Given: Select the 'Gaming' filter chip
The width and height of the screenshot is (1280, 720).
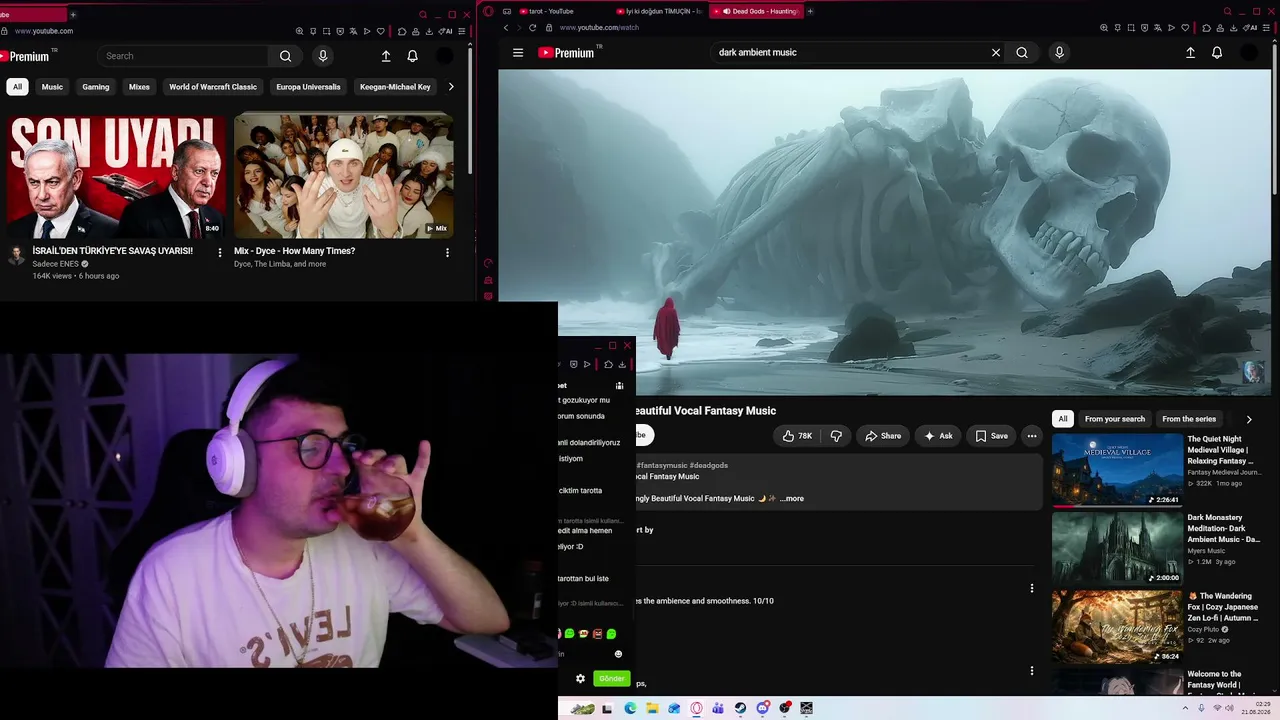Looking at the screenshot, I should pyautogui.click(x=96, y=87).
